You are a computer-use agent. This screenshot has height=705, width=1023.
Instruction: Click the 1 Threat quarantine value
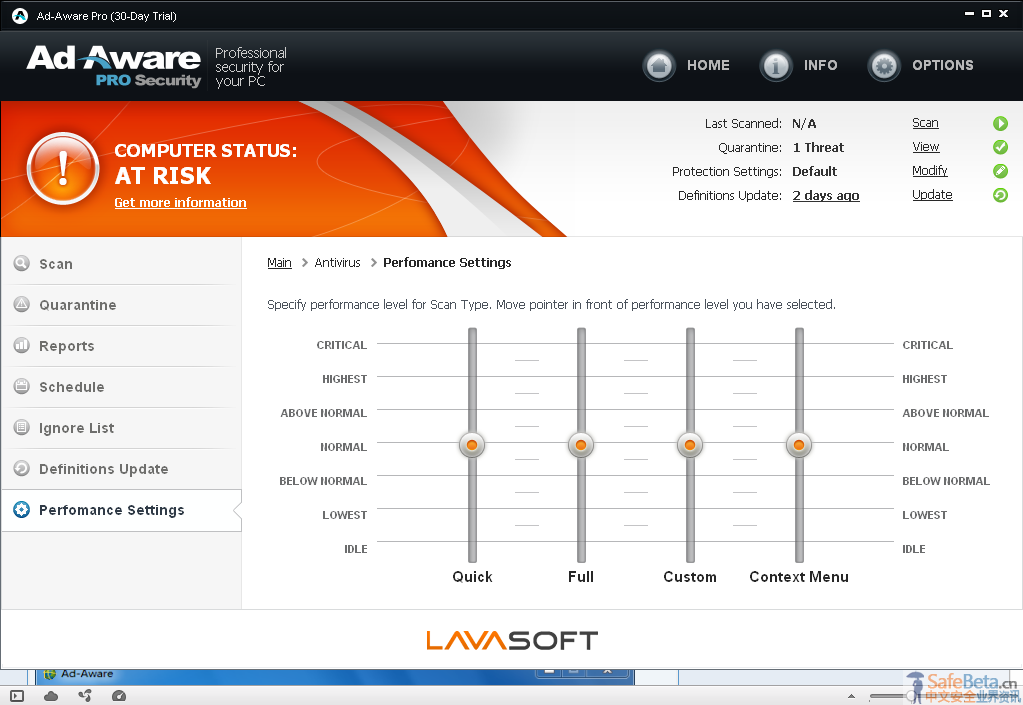pos(818,147)
